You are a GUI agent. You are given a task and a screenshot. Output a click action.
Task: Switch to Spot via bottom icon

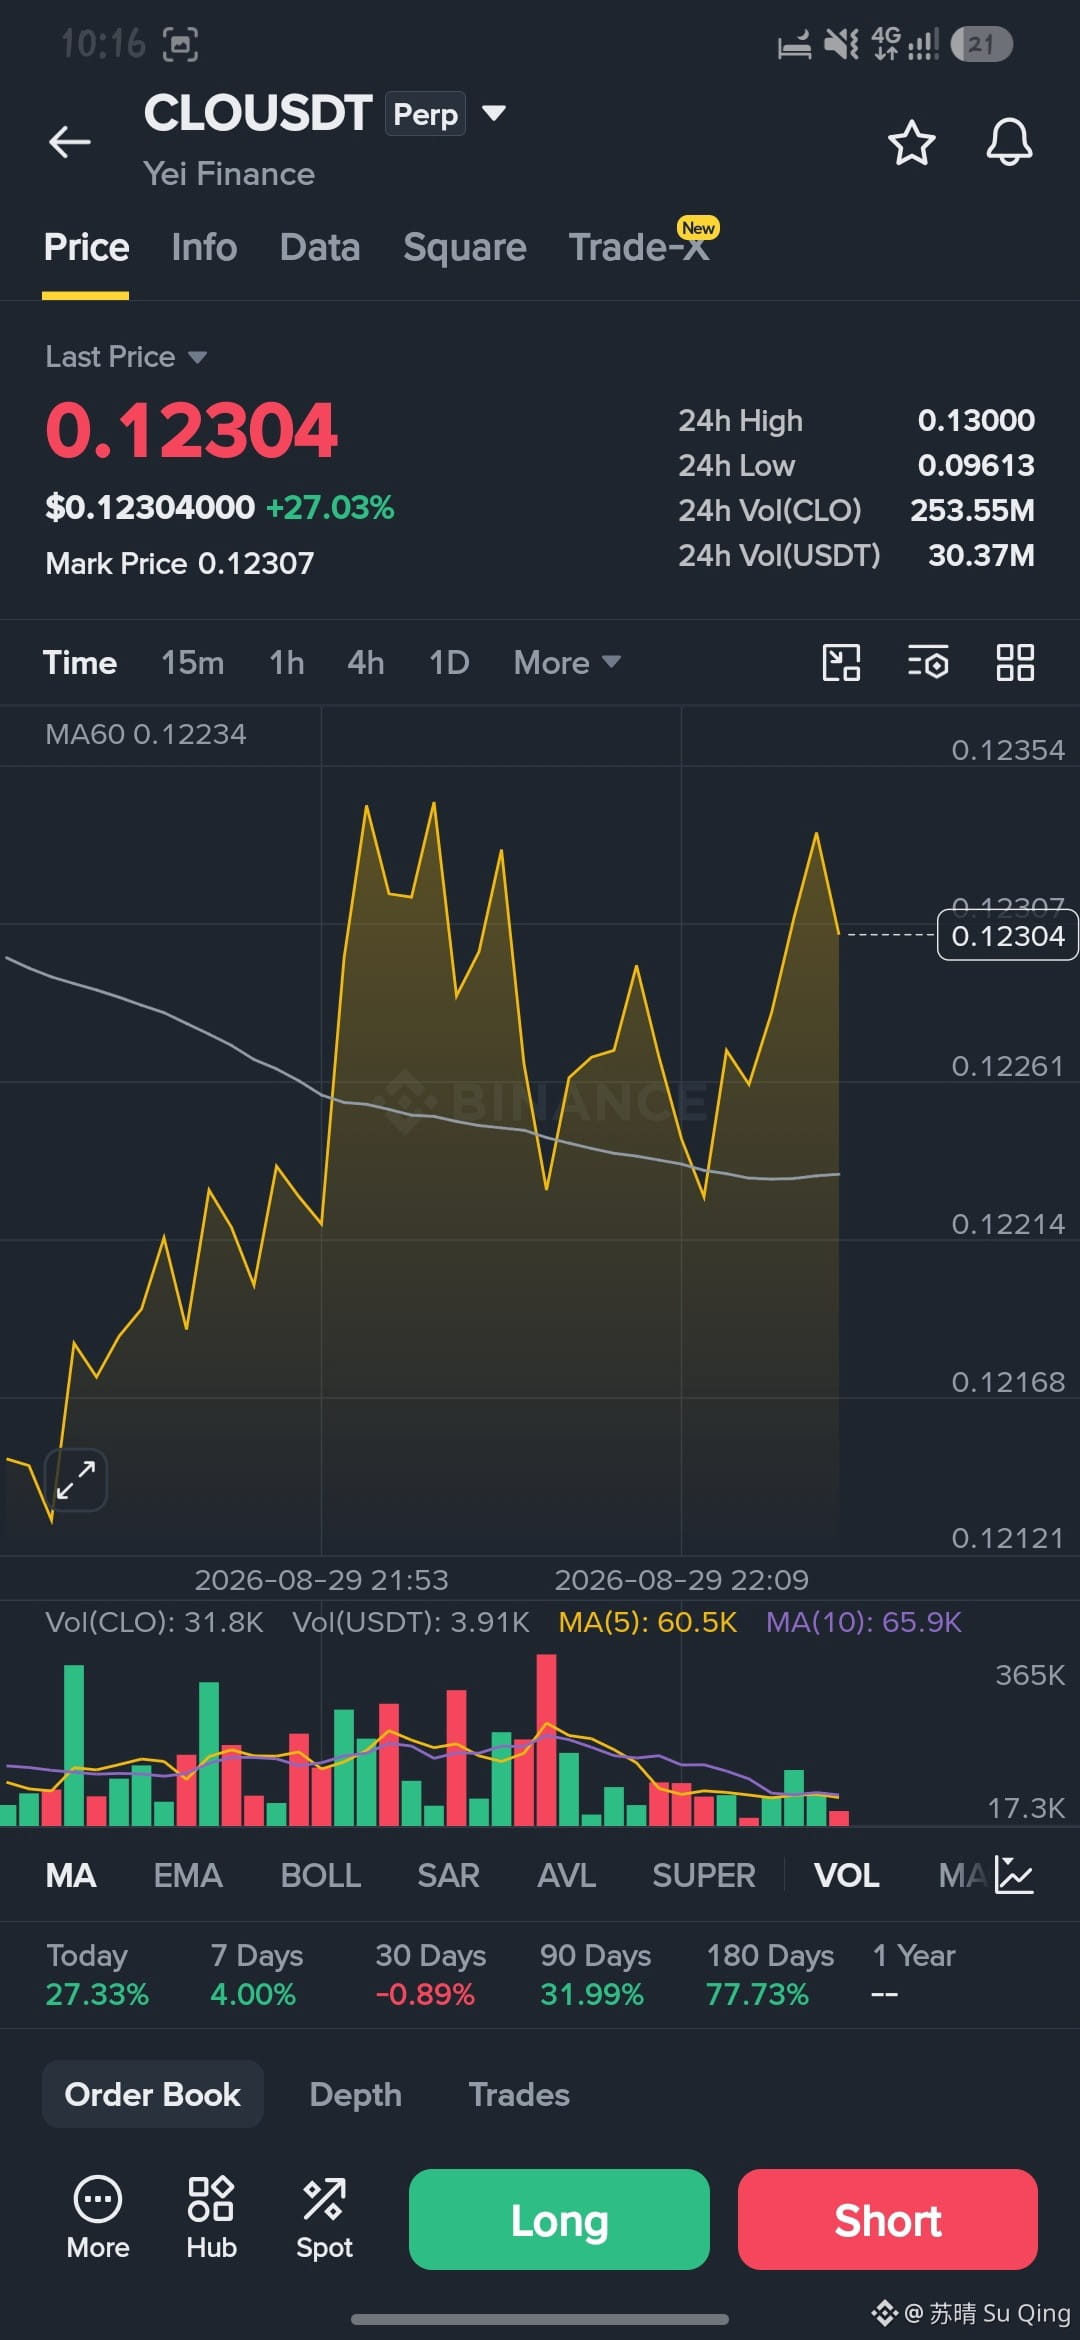324,2219
